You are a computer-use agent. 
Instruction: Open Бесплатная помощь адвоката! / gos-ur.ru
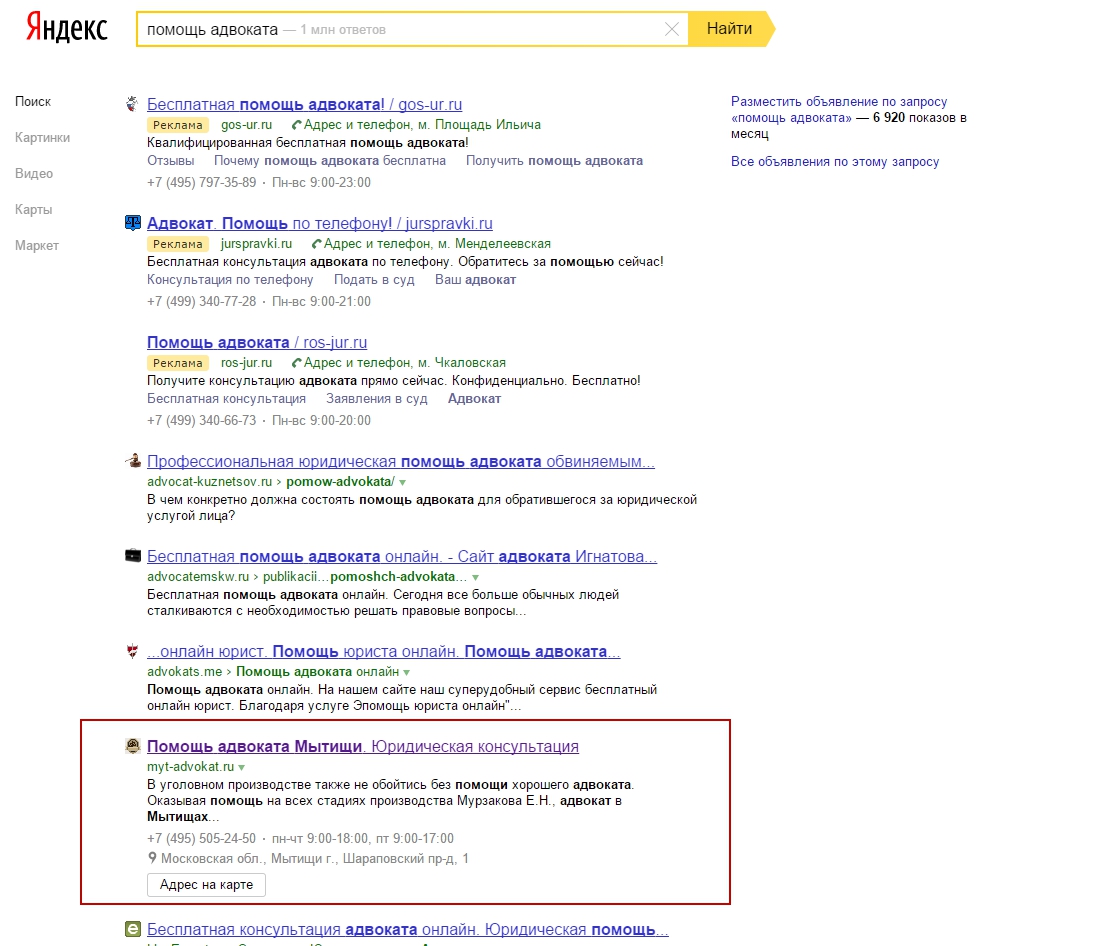point(304,105)
